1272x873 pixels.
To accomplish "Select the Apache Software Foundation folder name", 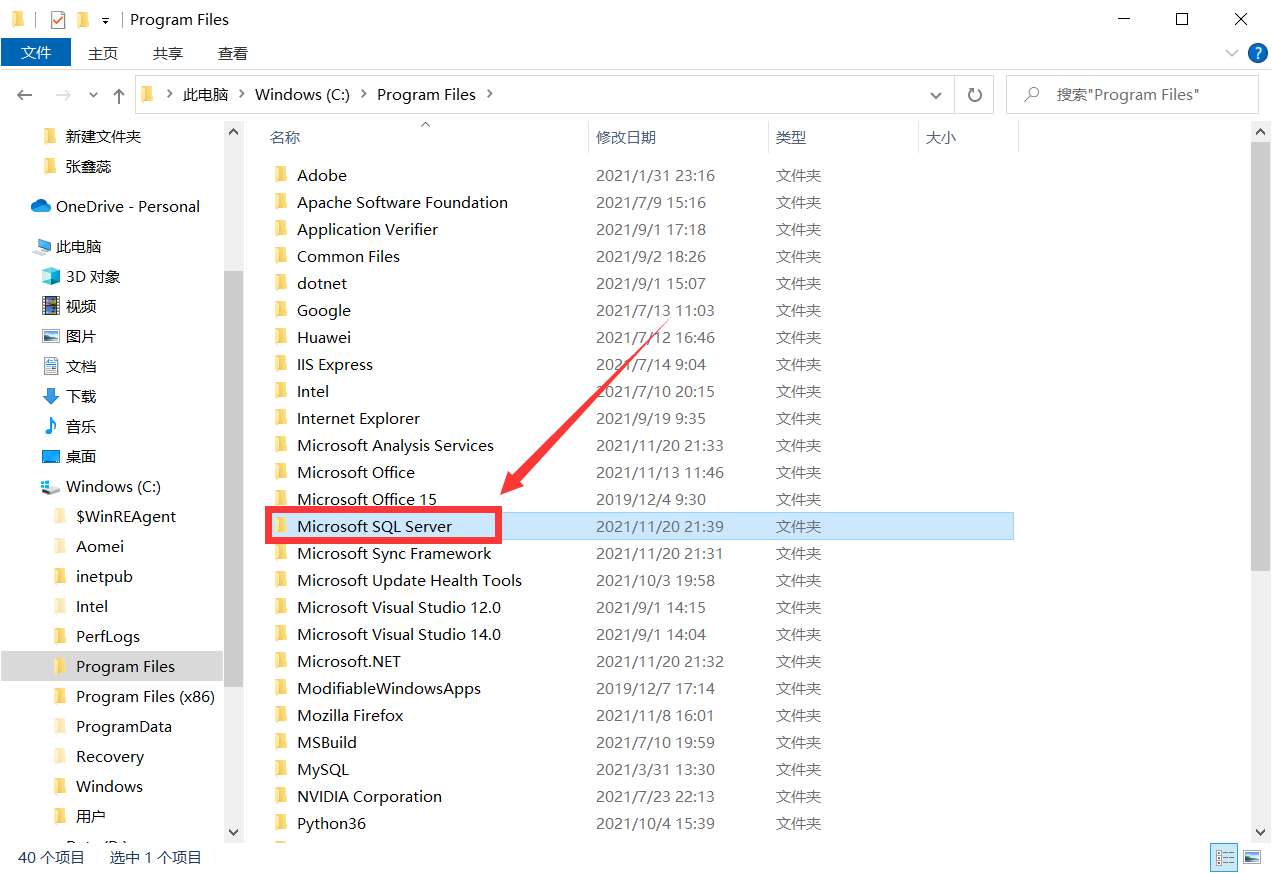I will [x=402, y=202].
